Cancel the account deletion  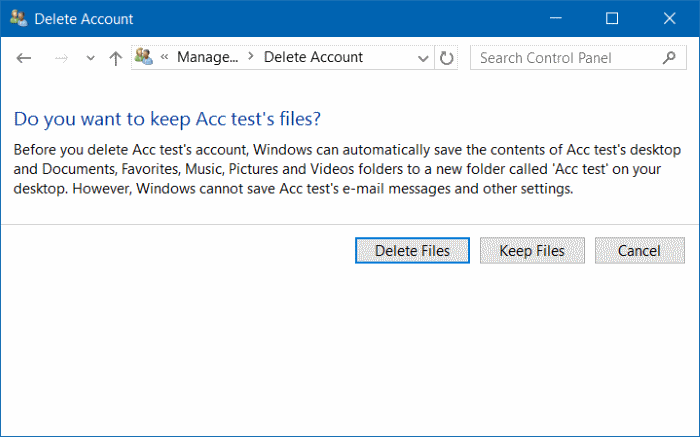click(639, 250)
